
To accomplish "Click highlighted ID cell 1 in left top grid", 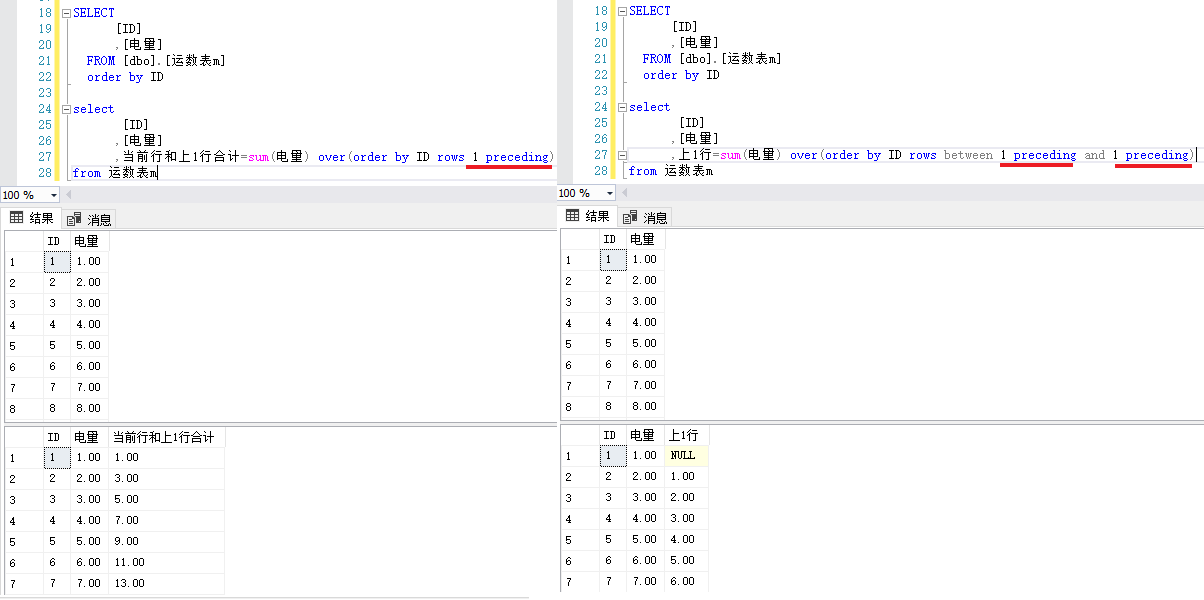I will [56, 261].
